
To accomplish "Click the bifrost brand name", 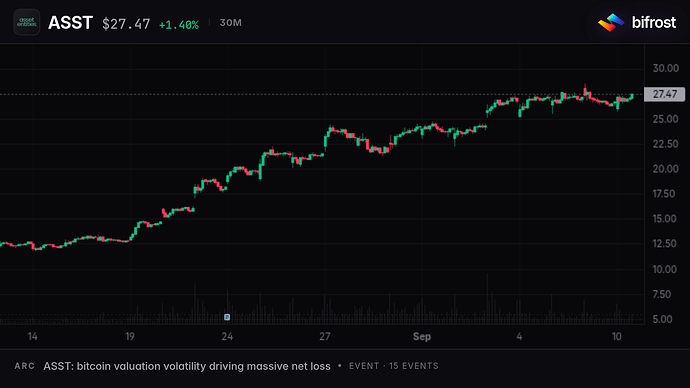I will tap(653, 22).
